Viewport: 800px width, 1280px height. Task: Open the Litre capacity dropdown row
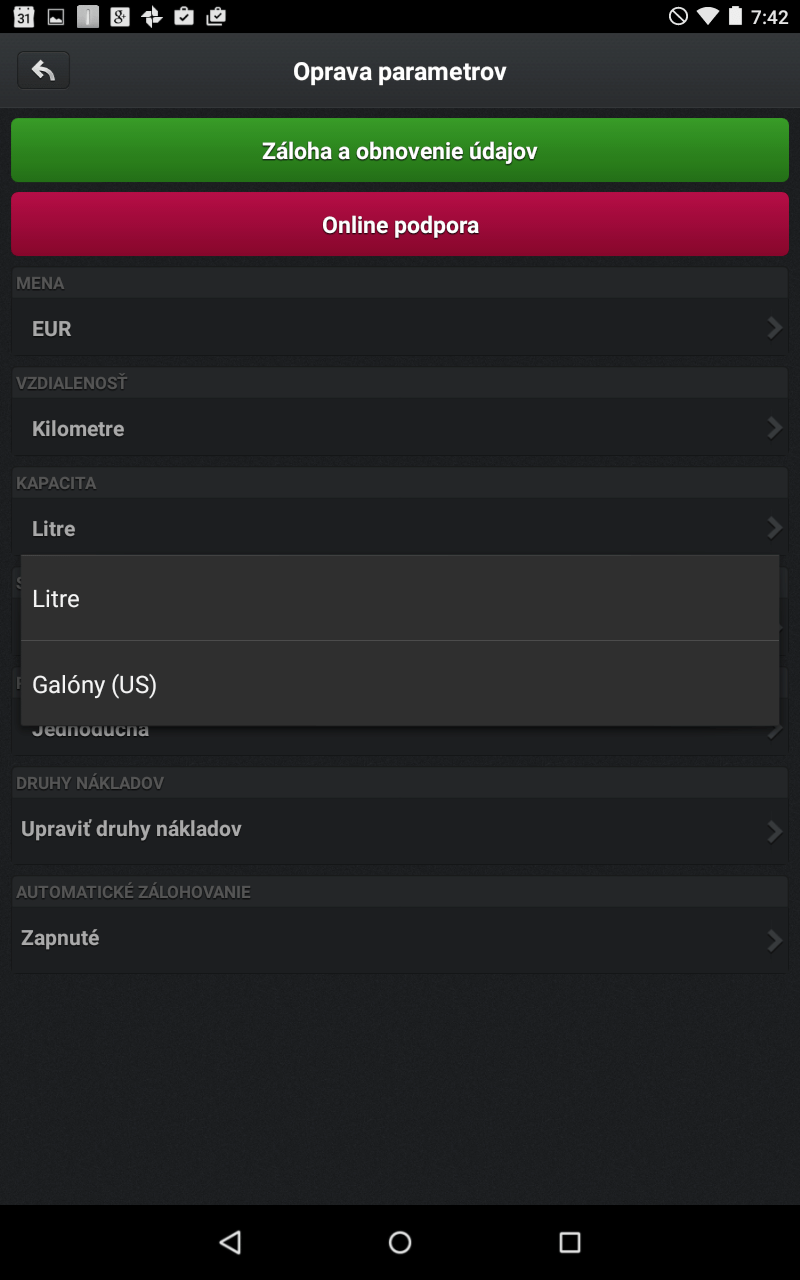point(400,527)
